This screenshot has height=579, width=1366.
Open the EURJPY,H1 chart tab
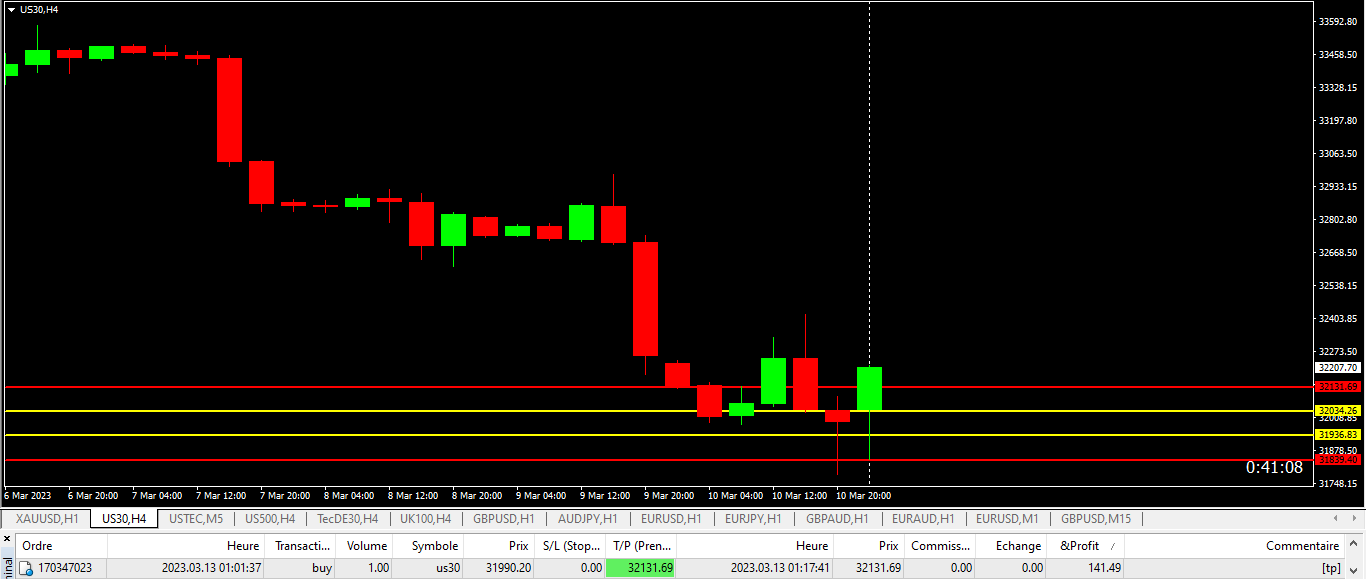click(753, 519)
